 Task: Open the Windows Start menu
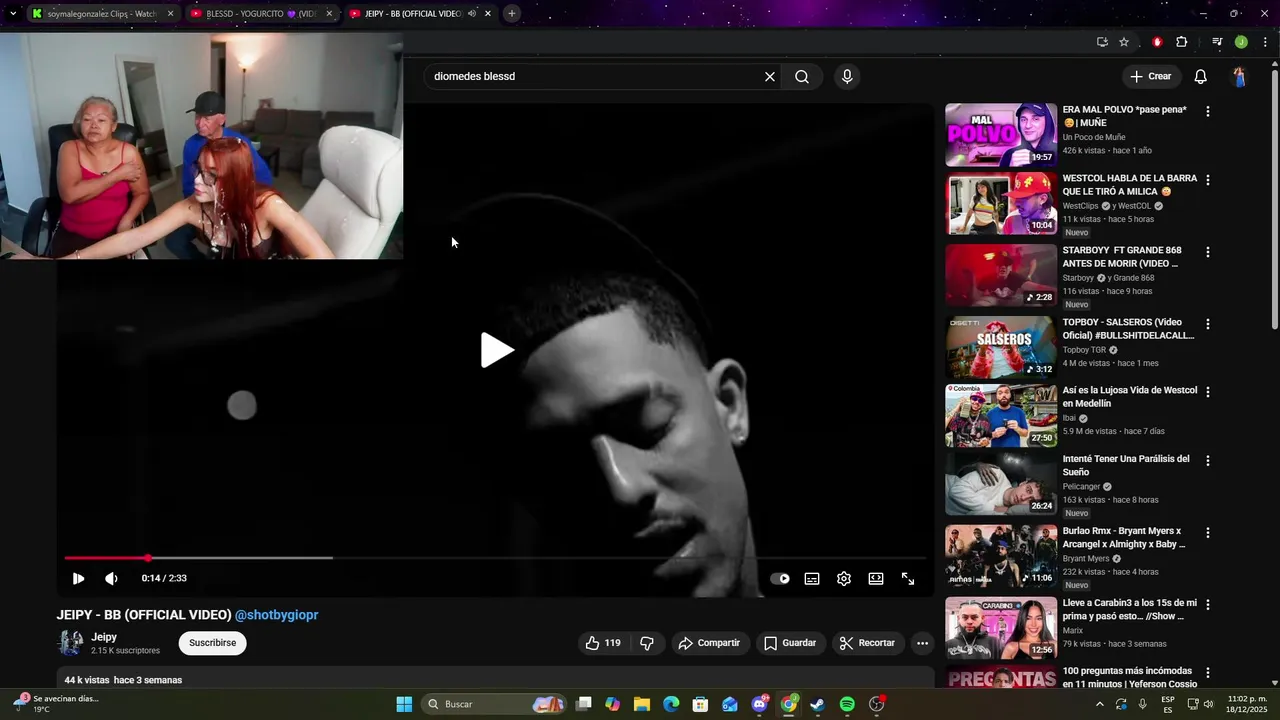(x=404, y=704)
